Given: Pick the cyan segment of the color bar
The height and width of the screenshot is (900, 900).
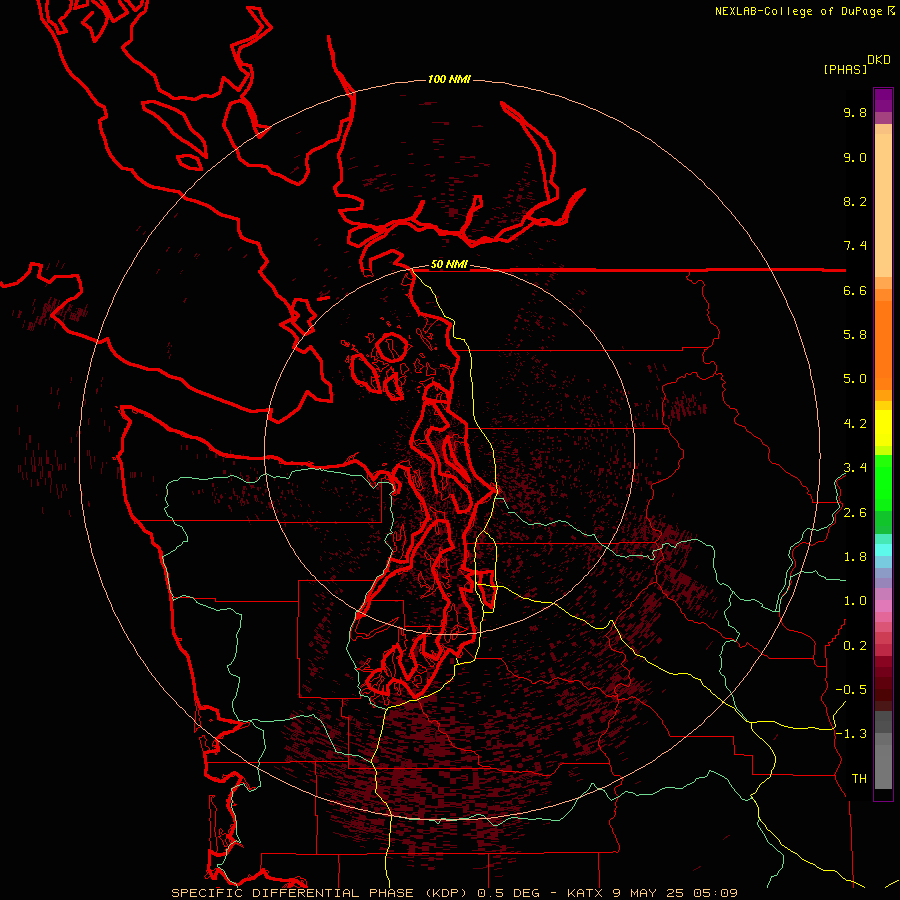Looking at the screenshot, I should point(883,550).
